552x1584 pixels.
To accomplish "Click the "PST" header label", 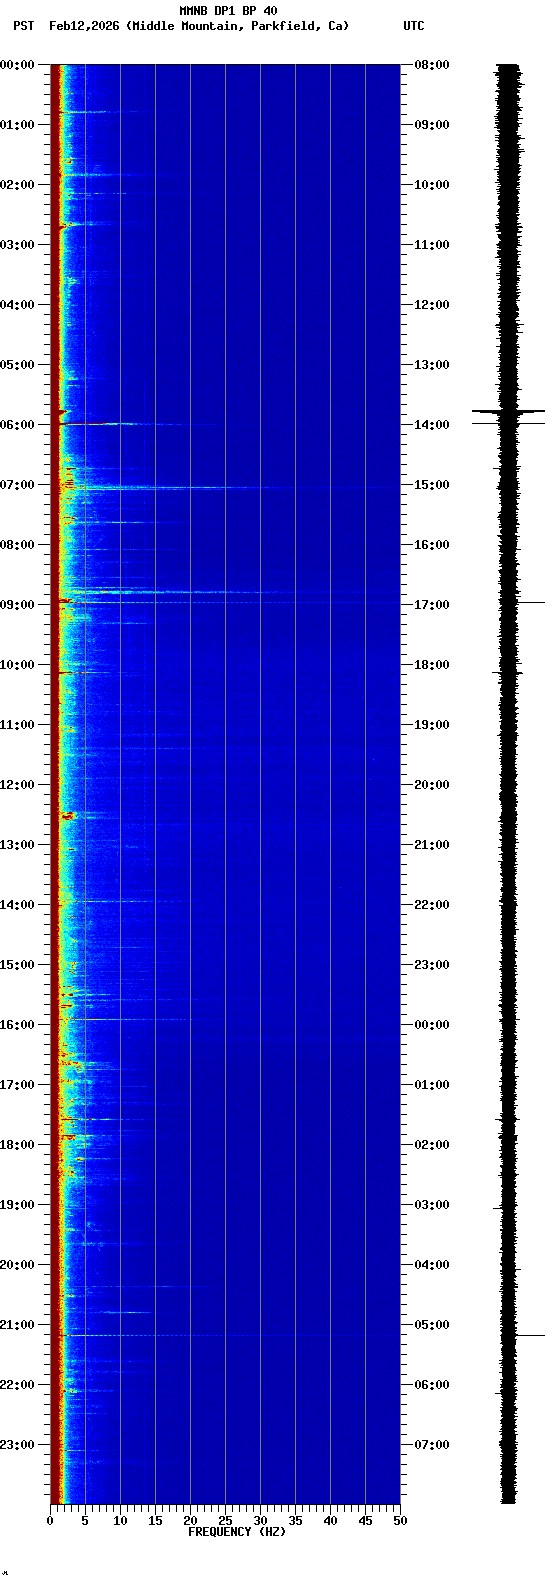I will 23,26.
